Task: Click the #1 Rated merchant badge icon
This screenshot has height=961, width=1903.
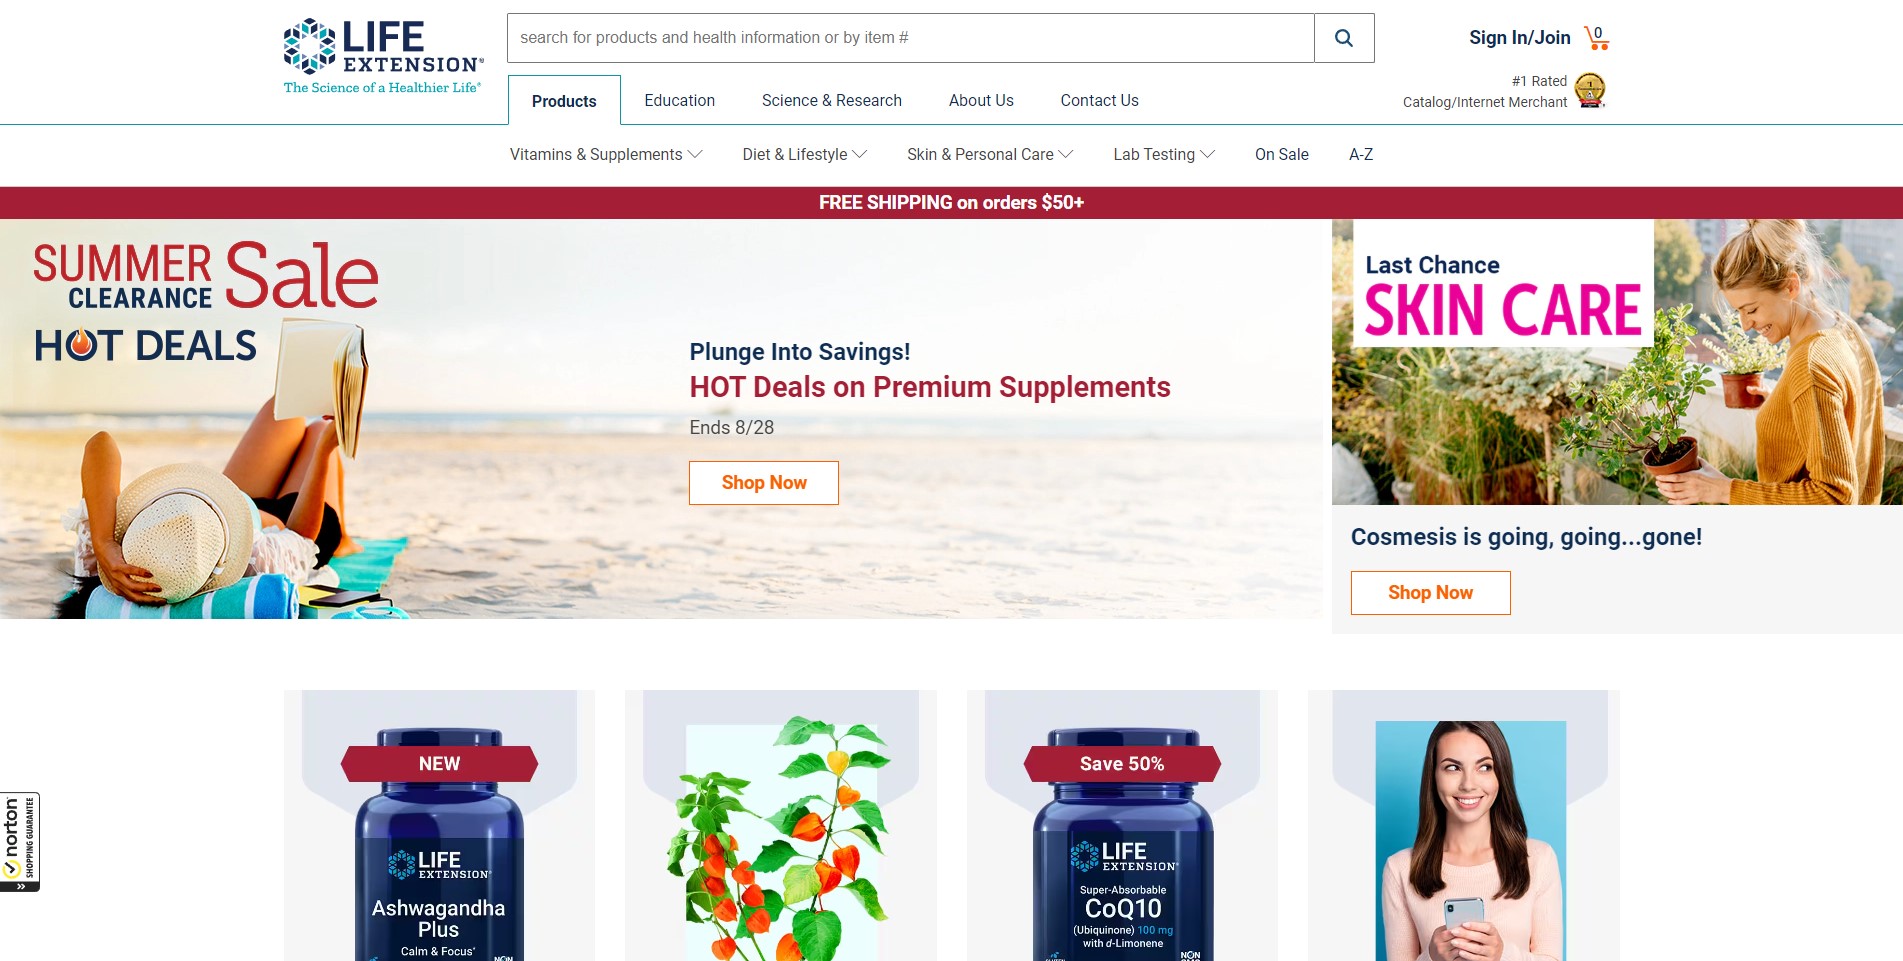Action: [1590, 91]
